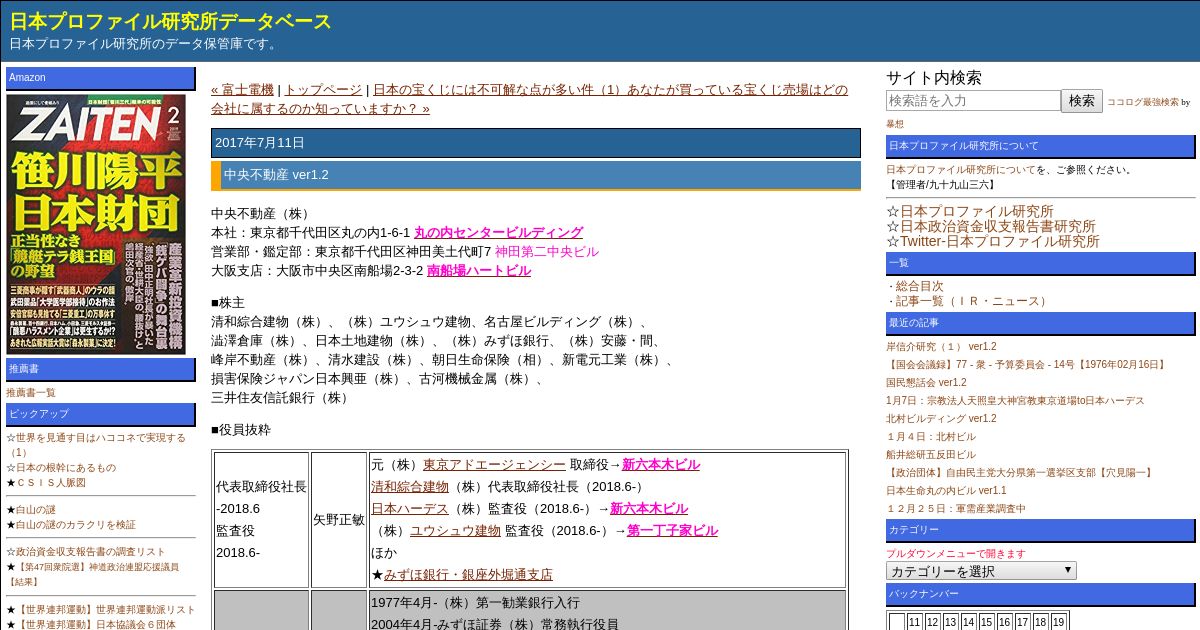Open 日本プロファイル研究所について link

coord(961,170)
